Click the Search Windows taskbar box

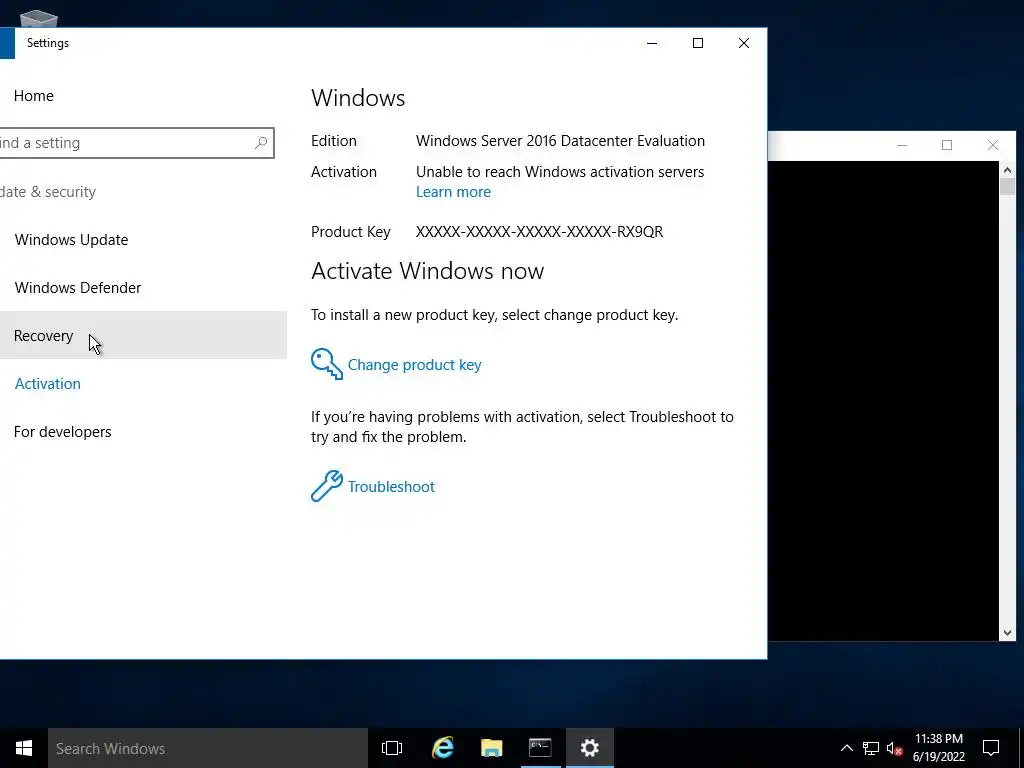208,748
